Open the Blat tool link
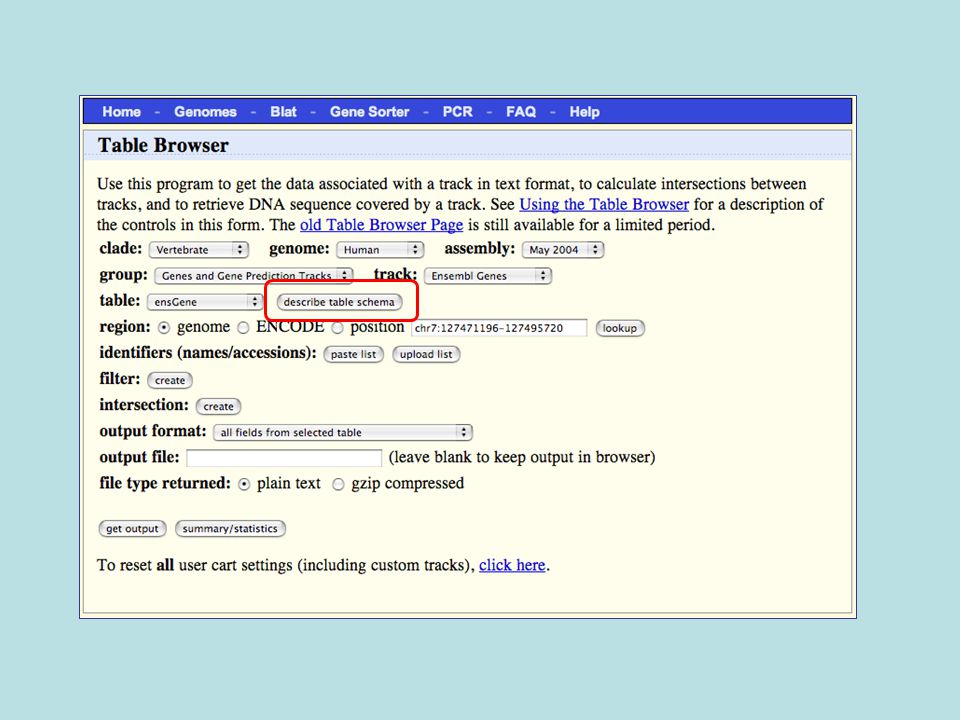The height and width of the screenshot is (720, 960). click(x=283, y=112)
